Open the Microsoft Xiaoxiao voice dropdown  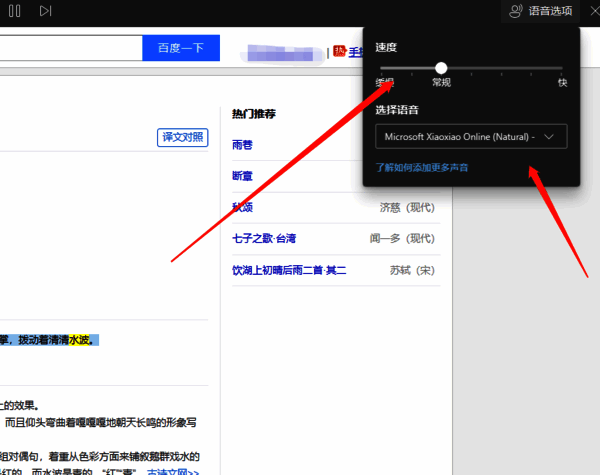tap(471, 137)
